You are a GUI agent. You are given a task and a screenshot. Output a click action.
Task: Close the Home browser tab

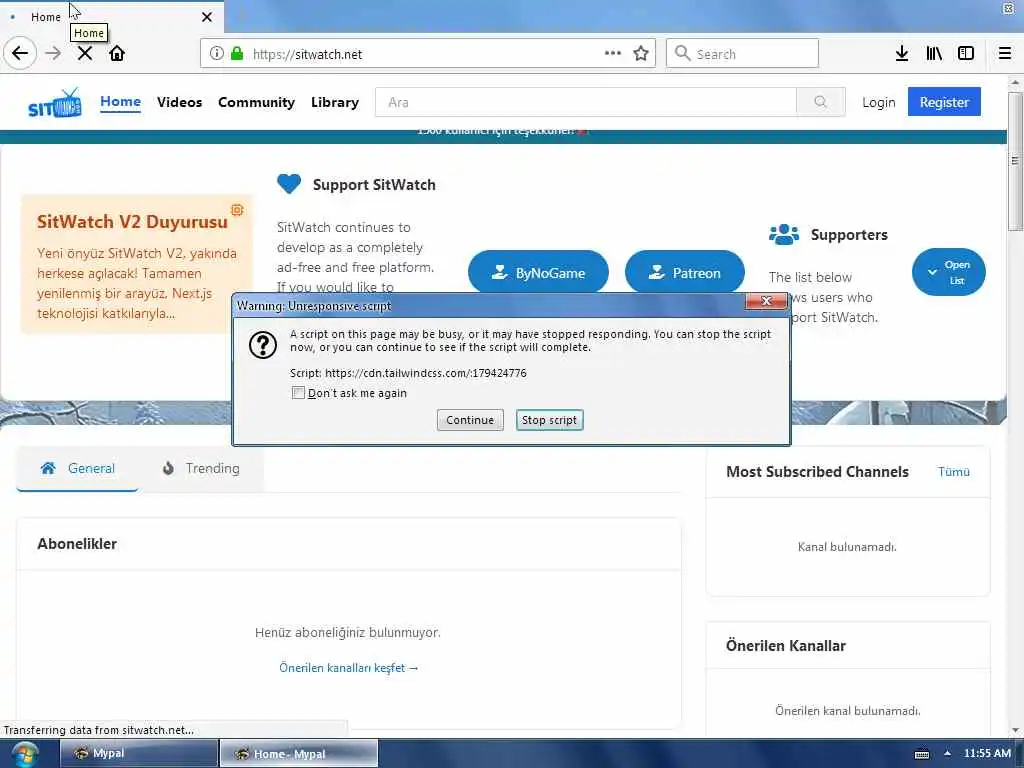click(207, 17)
